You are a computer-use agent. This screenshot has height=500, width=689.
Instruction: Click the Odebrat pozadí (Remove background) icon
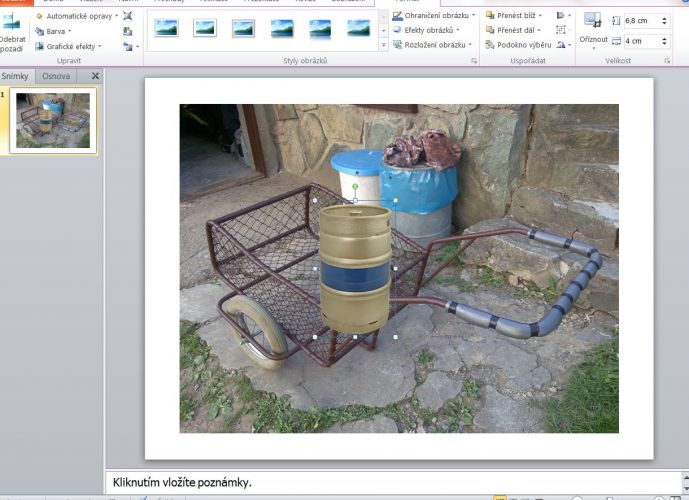tap(11, 22)
